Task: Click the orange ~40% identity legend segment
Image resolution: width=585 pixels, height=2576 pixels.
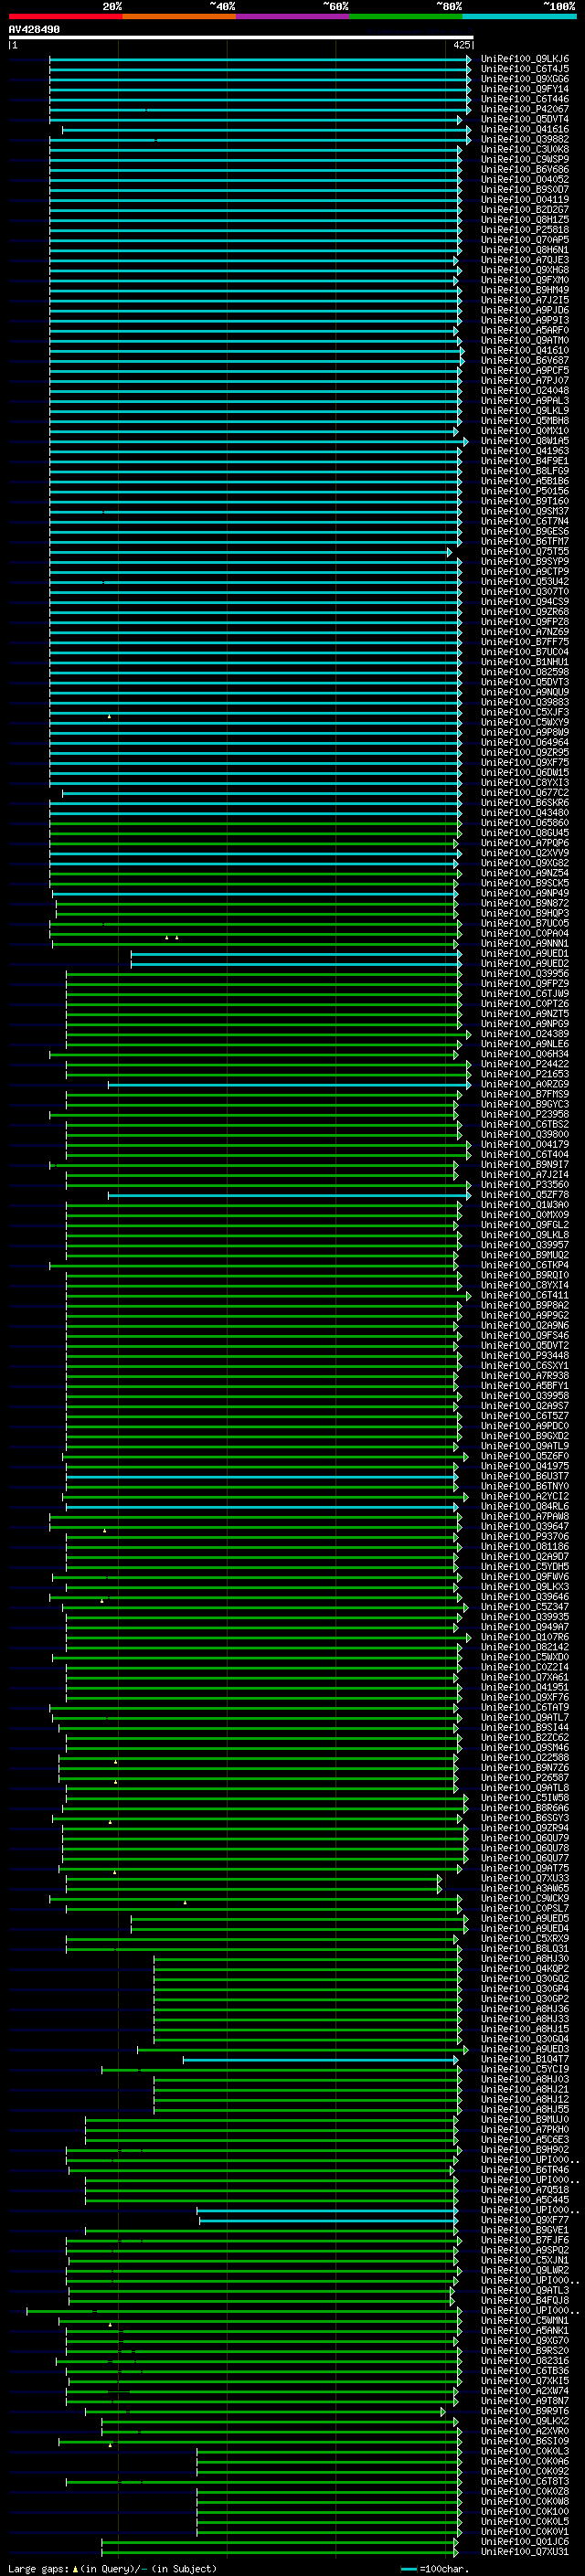Action: pos(179,16)
